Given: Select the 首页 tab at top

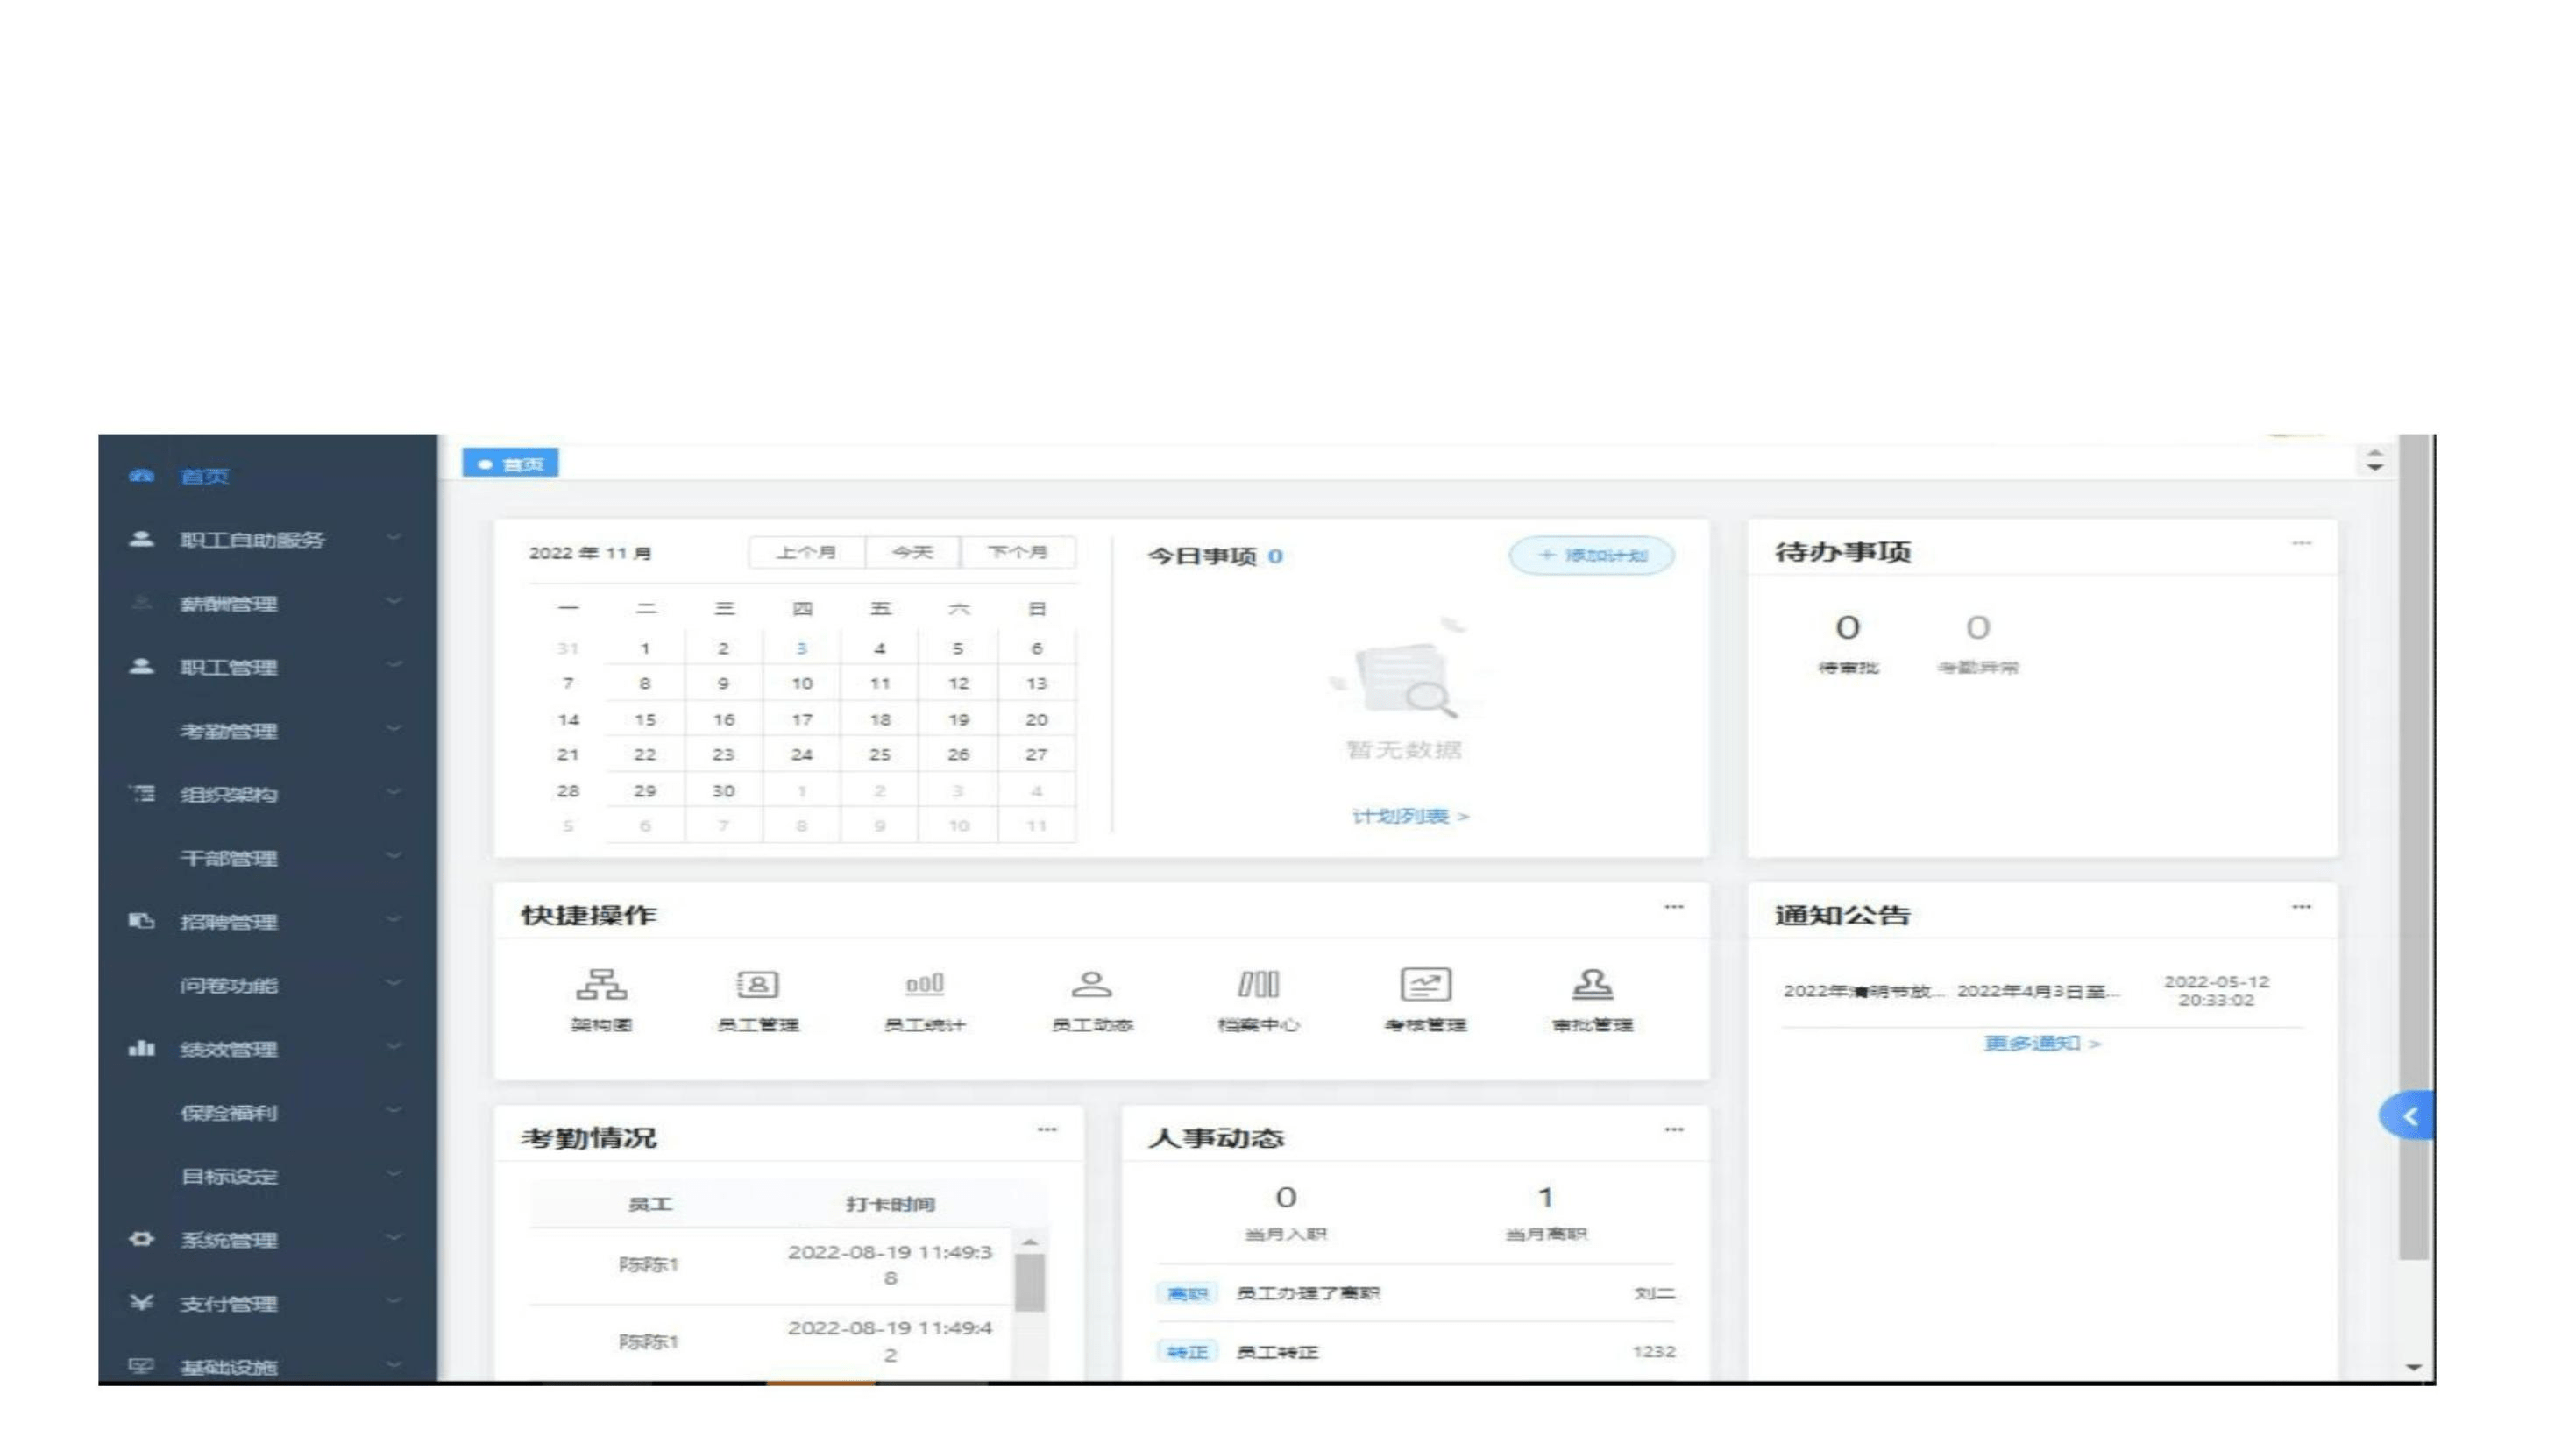Looking at the screenshot, I should pyautogui.click(x=510, y=464).
